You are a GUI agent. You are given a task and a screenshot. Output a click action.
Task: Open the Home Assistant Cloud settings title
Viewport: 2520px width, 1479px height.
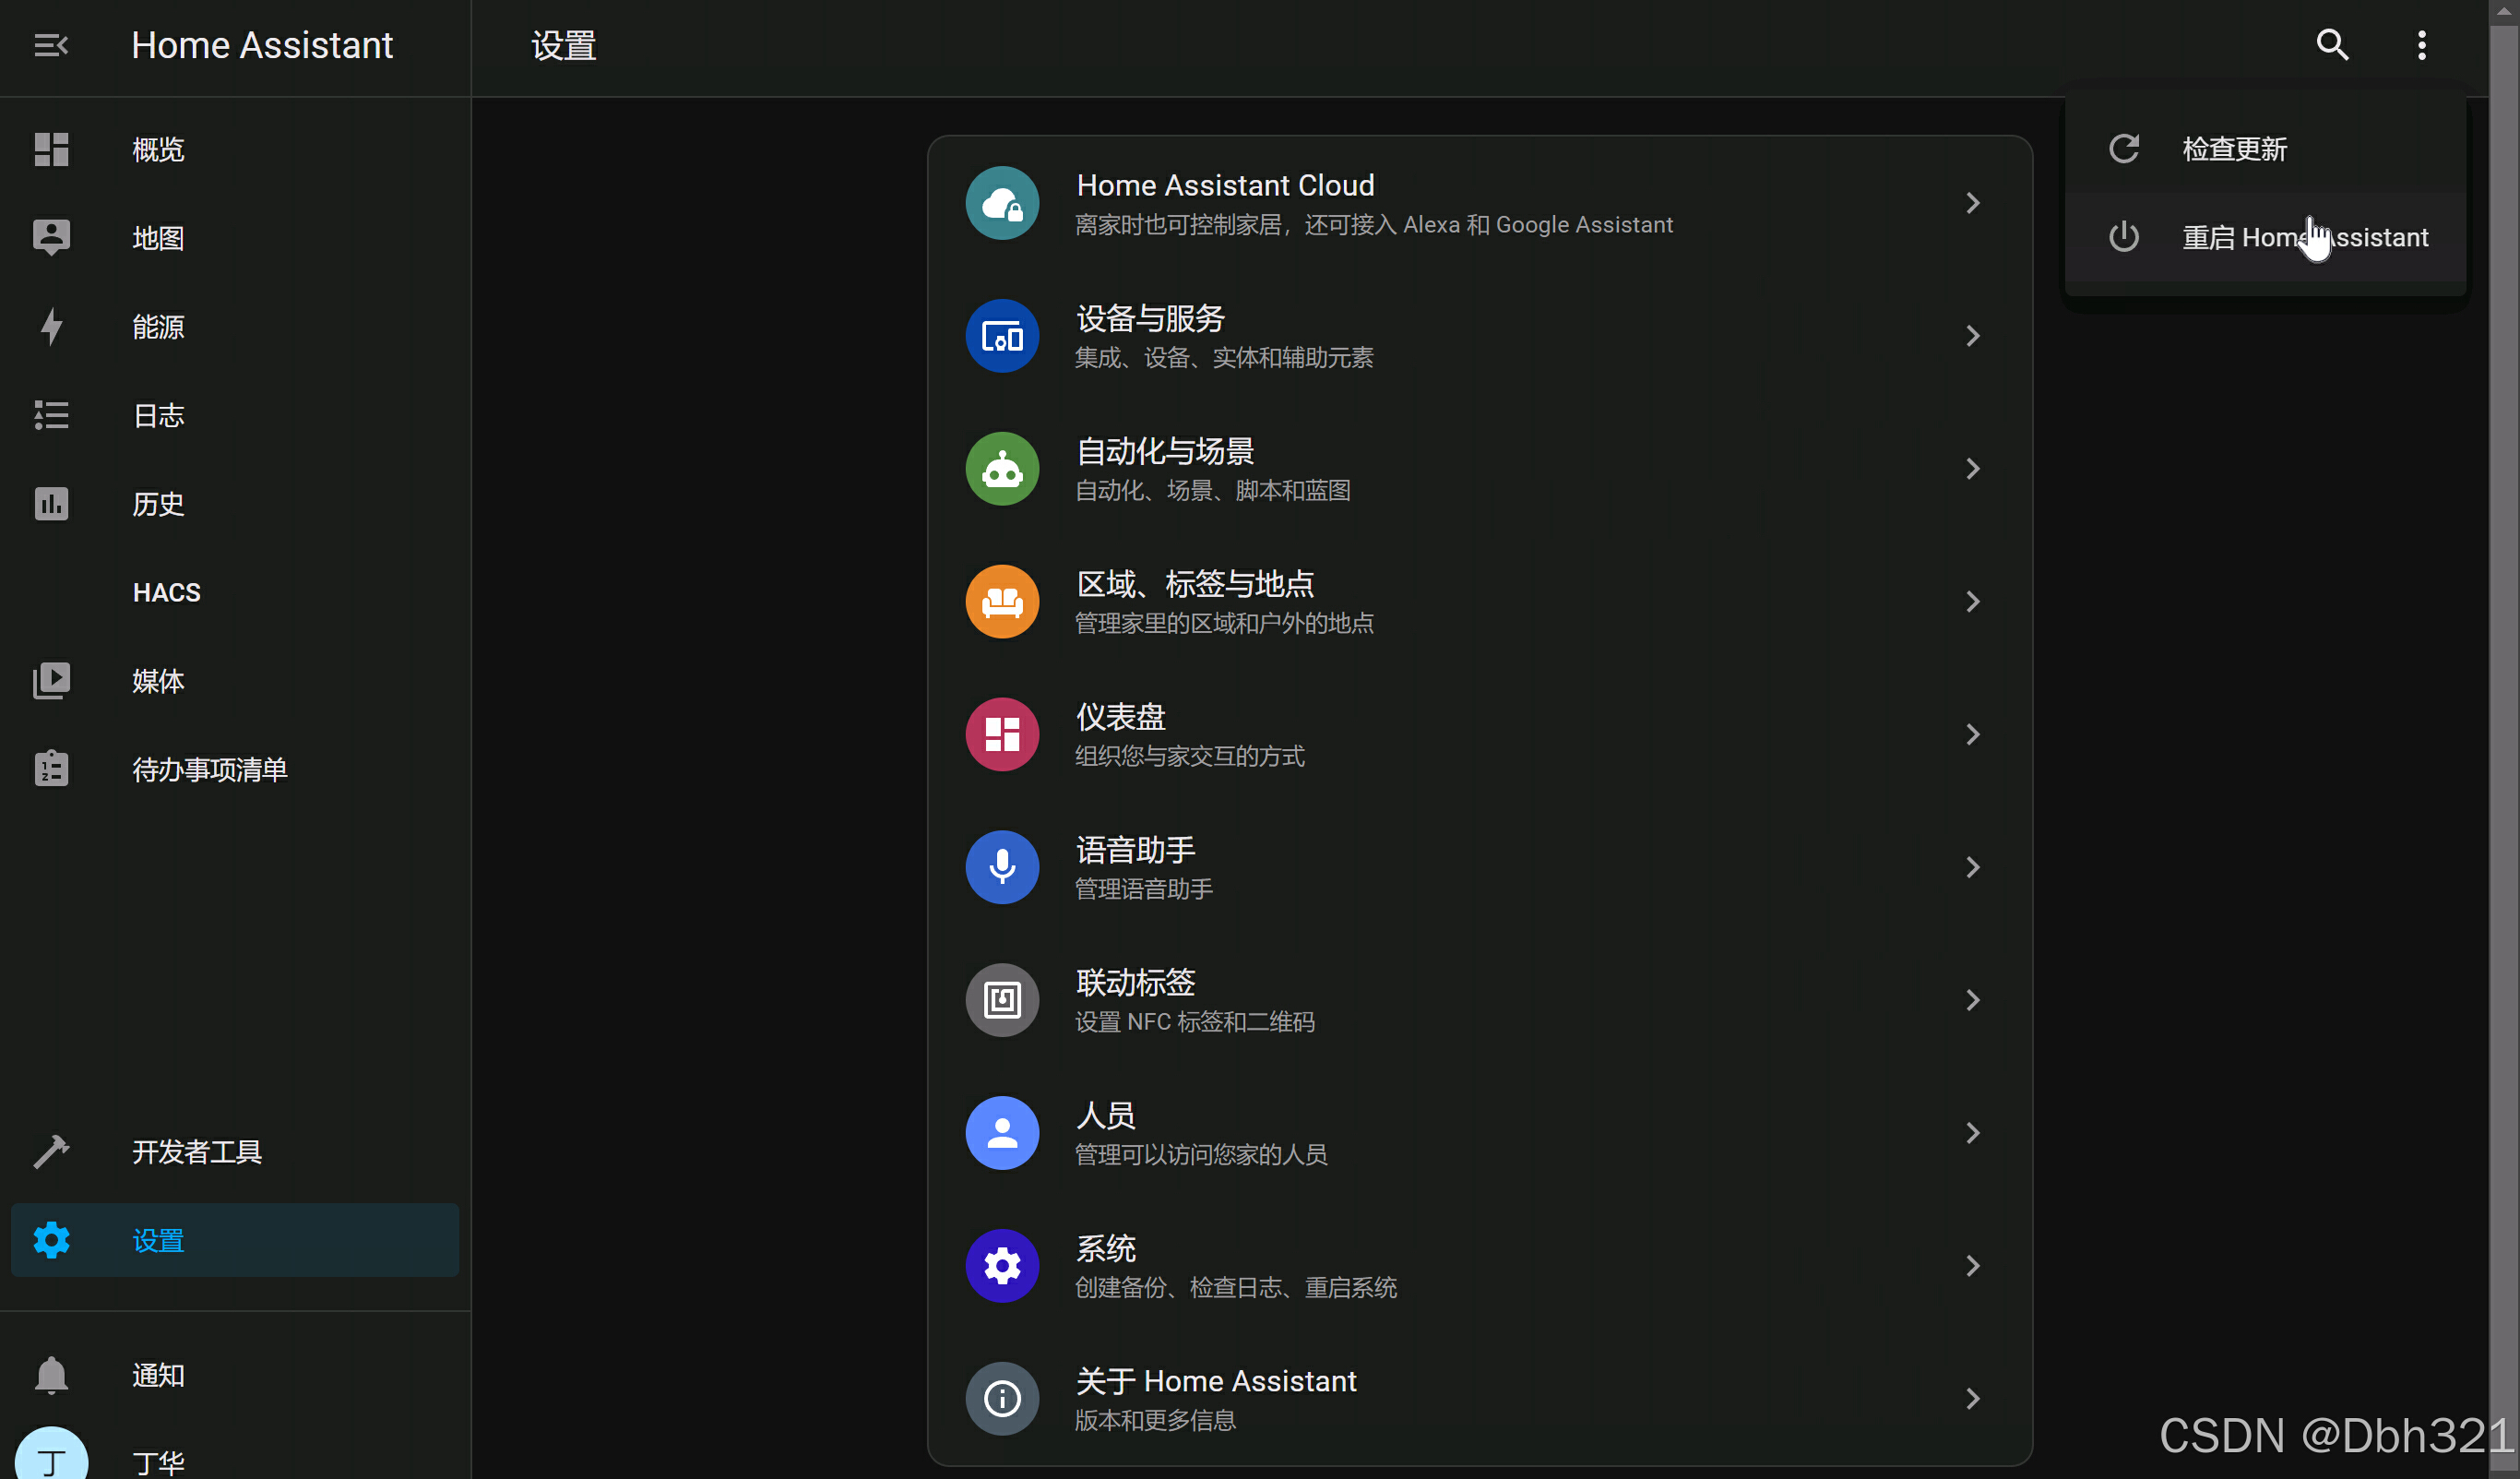[x=1225, y=186]
